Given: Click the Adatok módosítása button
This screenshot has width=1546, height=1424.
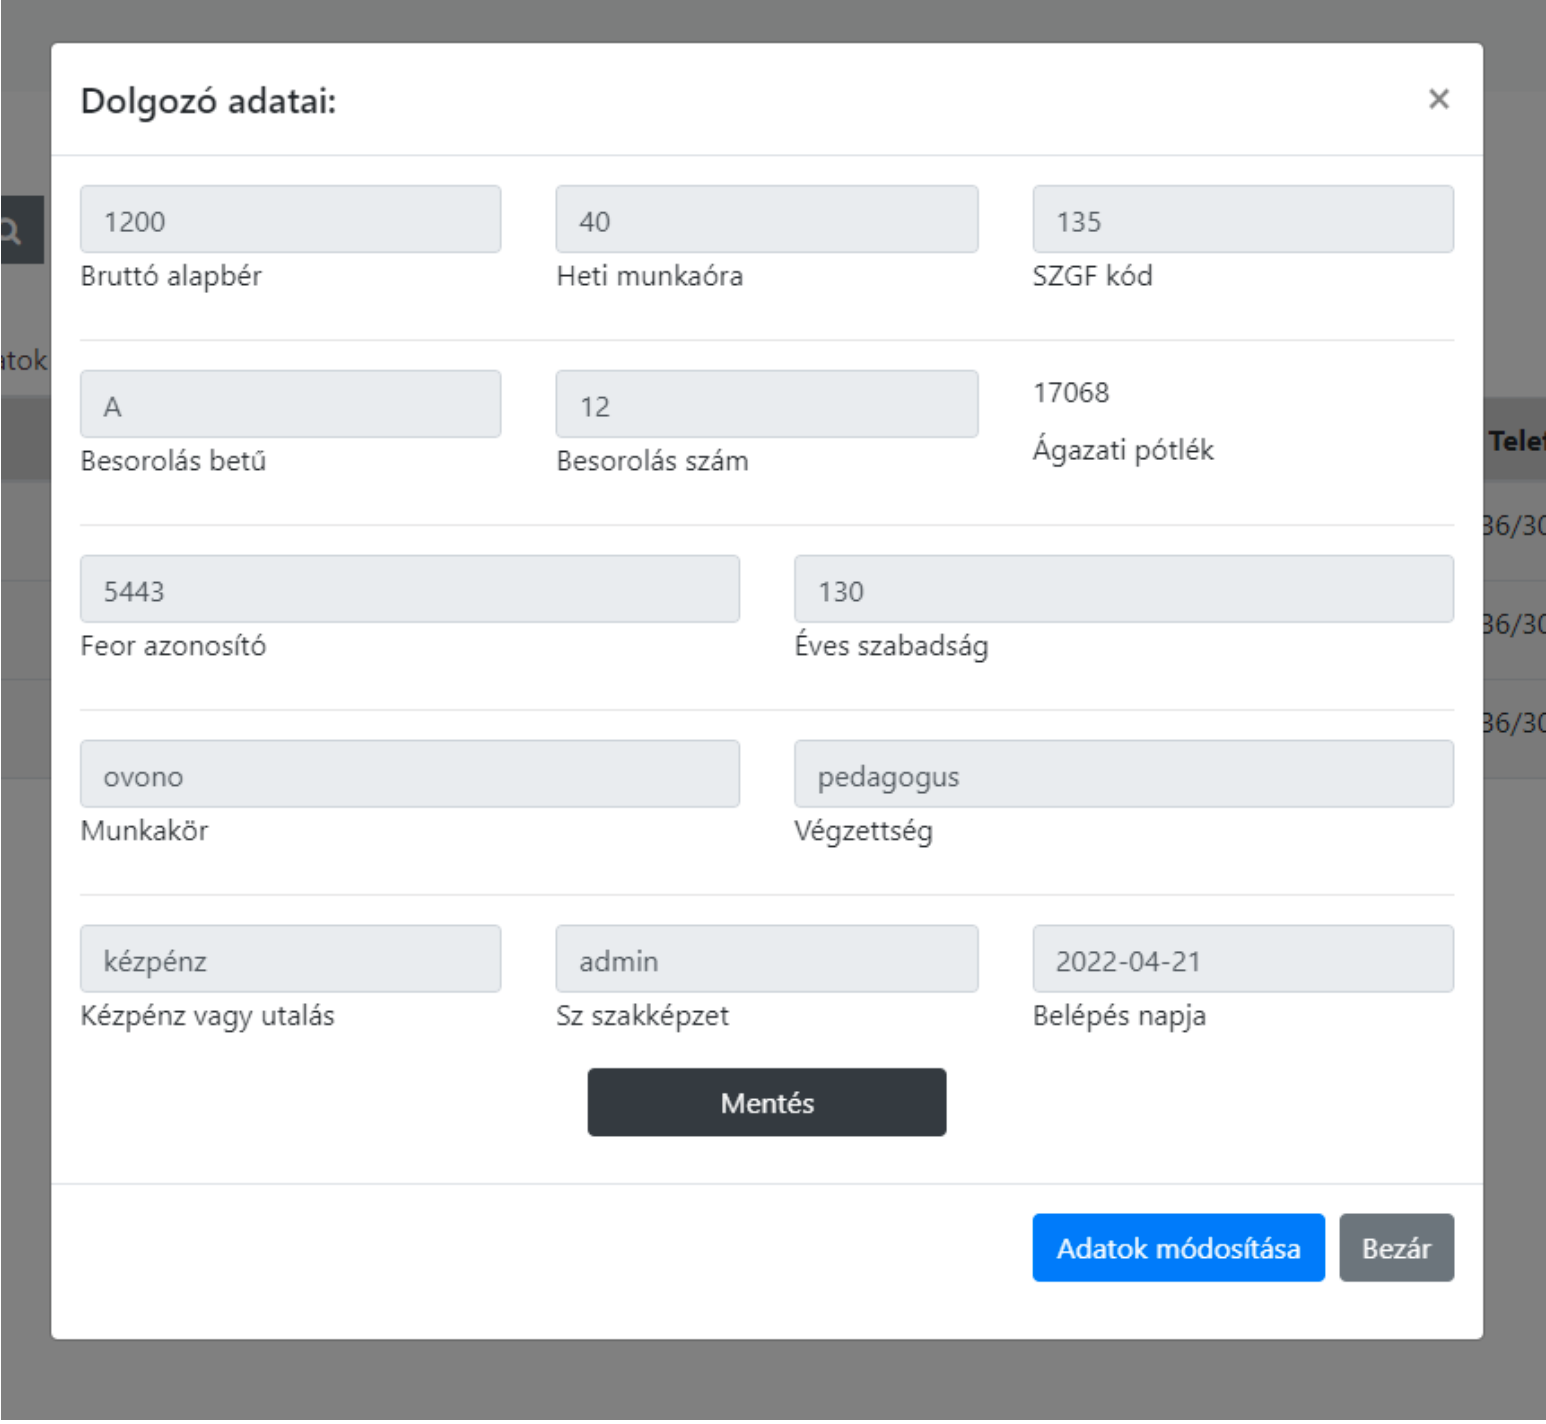Looking at the screenshot, I should point(1177,1248).
